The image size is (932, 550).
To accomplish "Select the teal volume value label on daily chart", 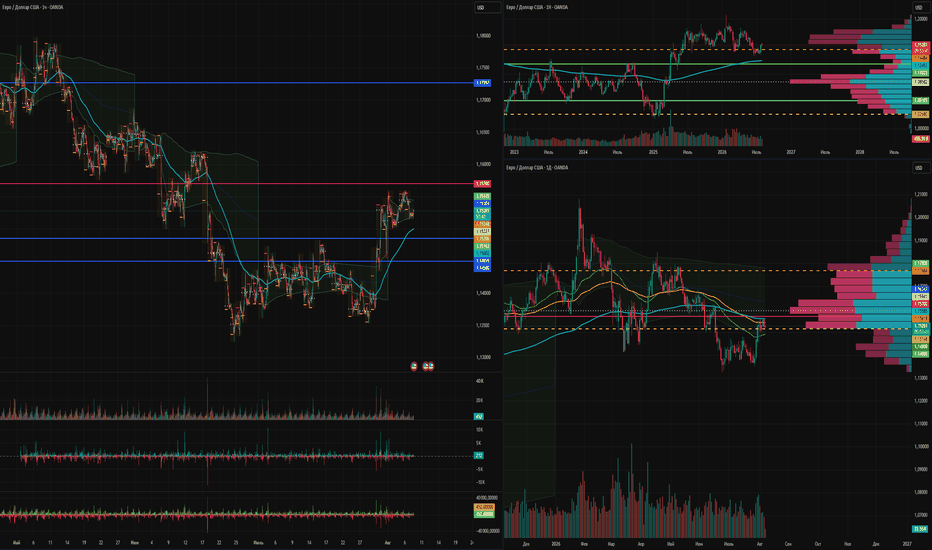I will click(x=920, y=529).
